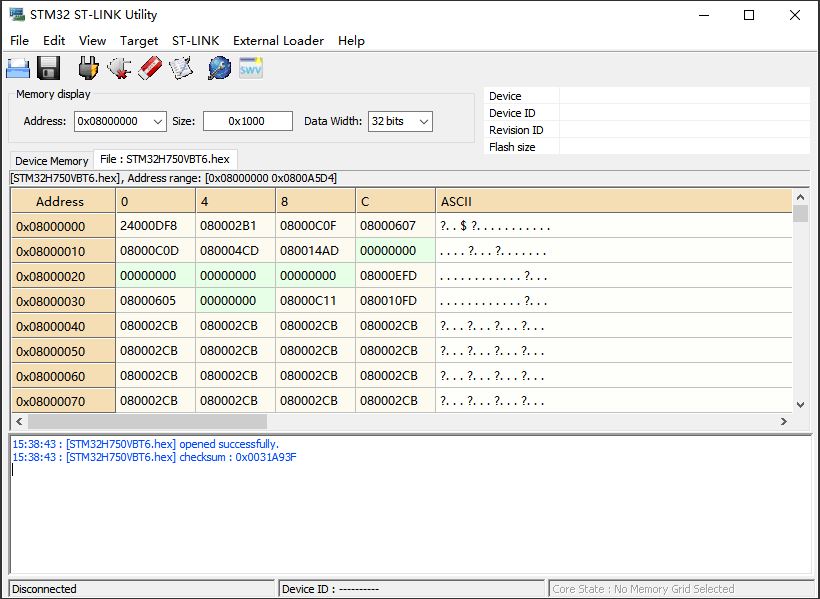Open the ST-LINK menu
This screenshot has height=599, width=820.
click(196, 40)
